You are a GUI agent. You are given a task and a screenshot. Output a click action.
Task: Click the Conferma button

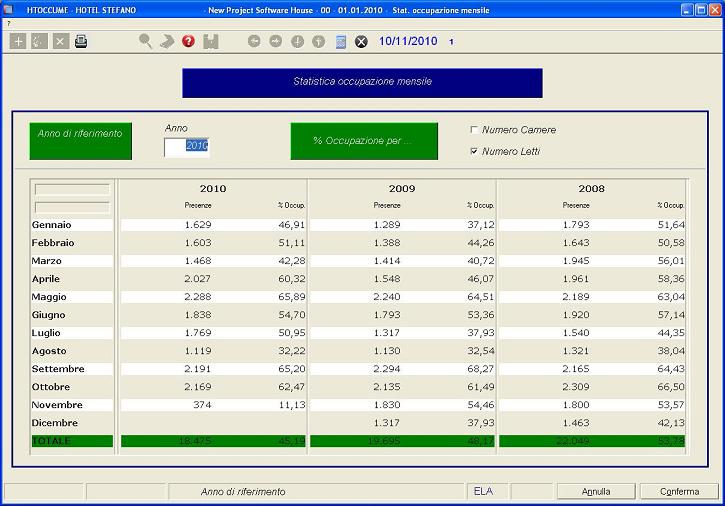679,491
